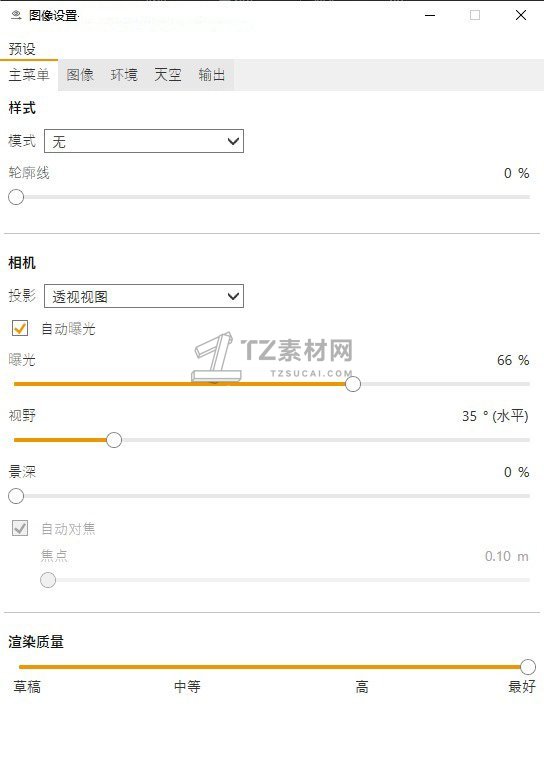The height and width of the screenshot is (772, 544).
Task: Minimize the 图像设置 window
Action: point(430,15)
